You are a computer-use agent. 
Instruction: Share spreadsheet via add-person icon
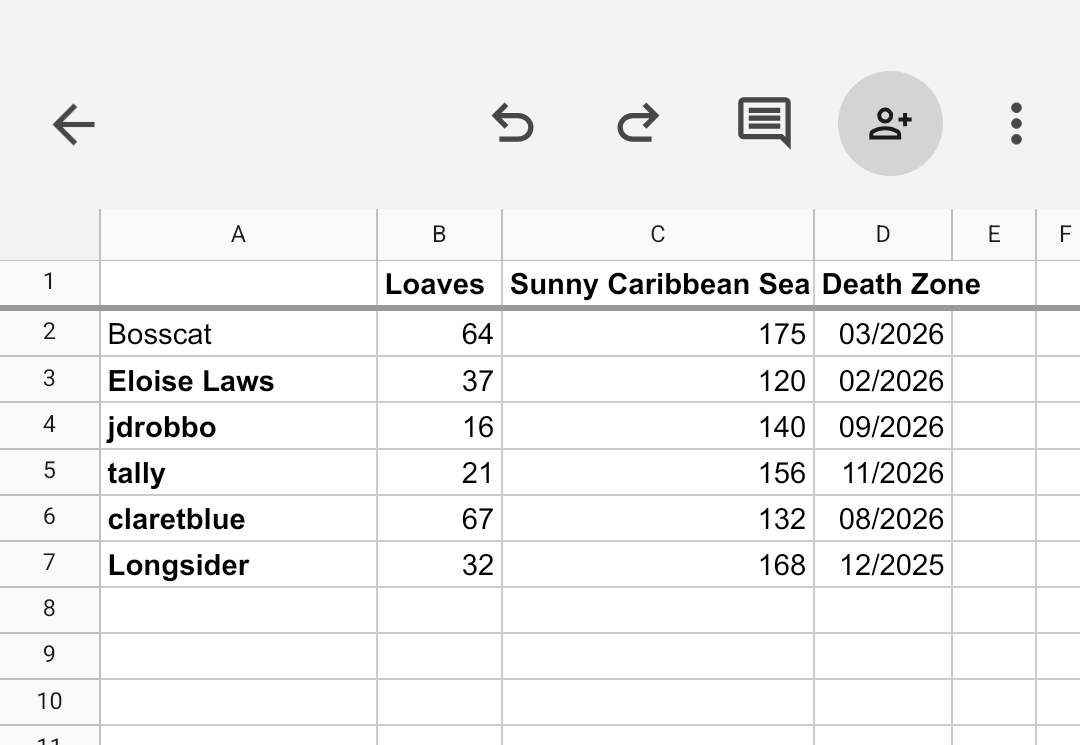coord(890,124)
